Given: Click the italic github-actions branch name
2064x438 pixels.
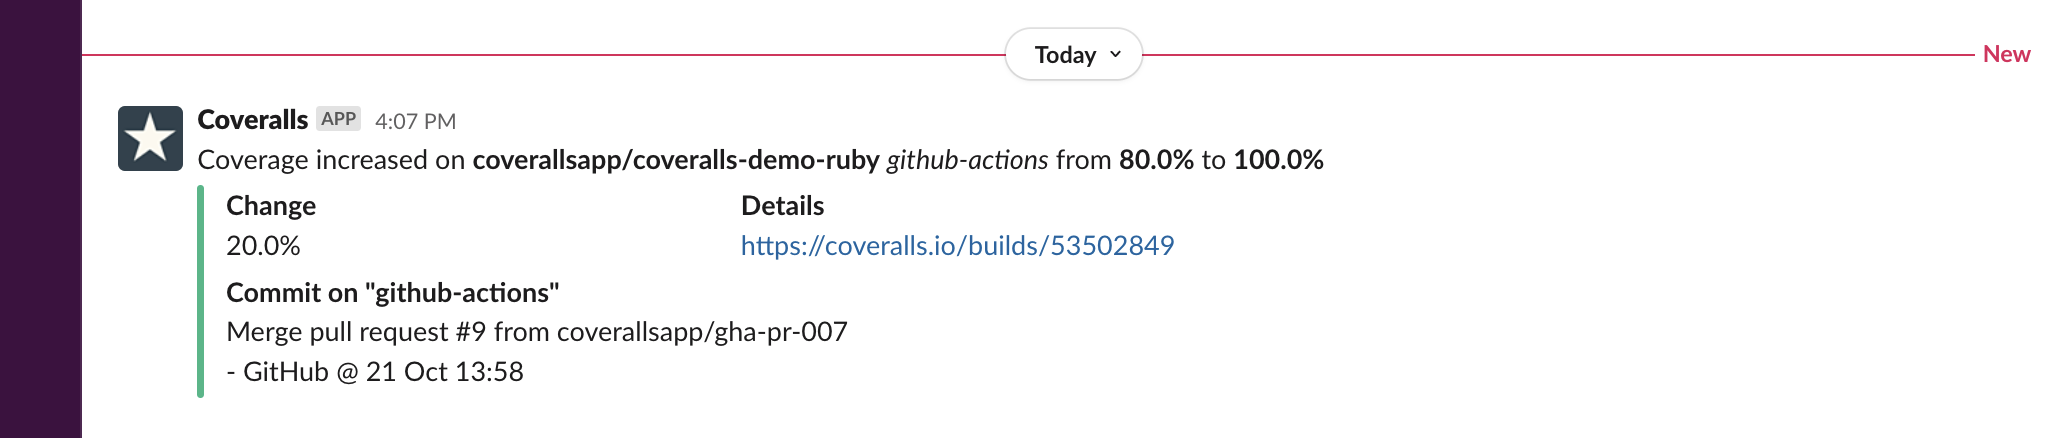Looking at the screenshot, I should pos(967,160).
